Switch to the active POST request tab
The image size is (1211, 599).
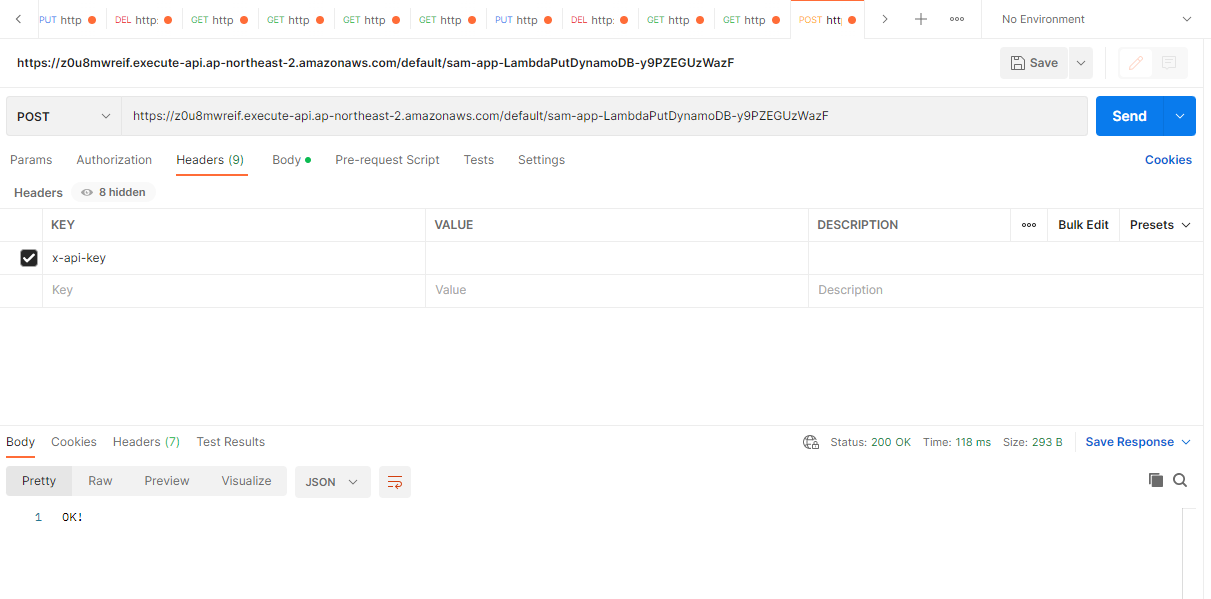[827, 20]
